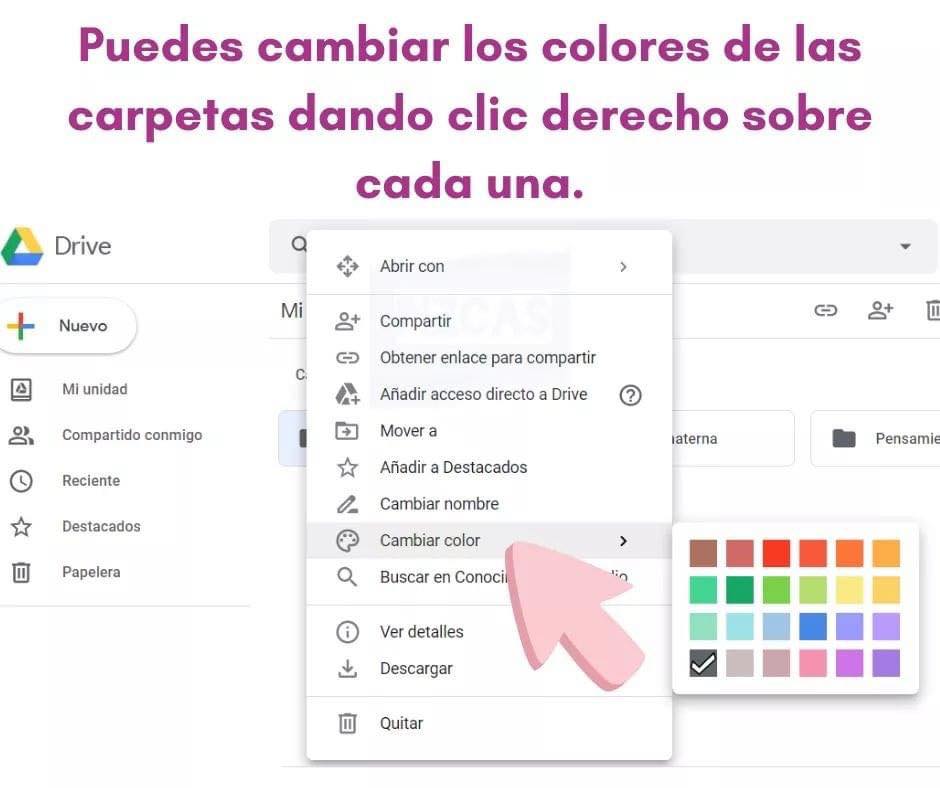The image size is (940, 788).
Task: Open Reciente from the sidebar
Action: click(x=90, y=481)
